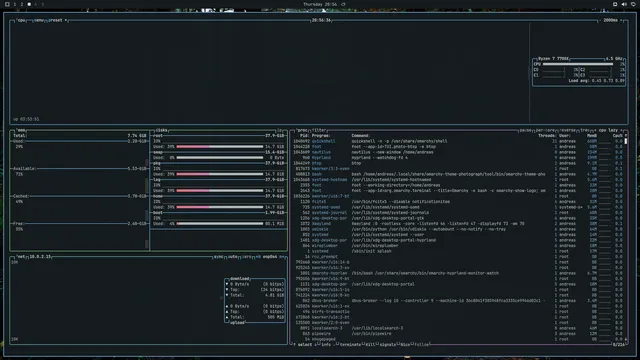Viewport: 640px width, 360px height.
Task: Select the dbus-broker process row
Action: [x=457, y=300]
